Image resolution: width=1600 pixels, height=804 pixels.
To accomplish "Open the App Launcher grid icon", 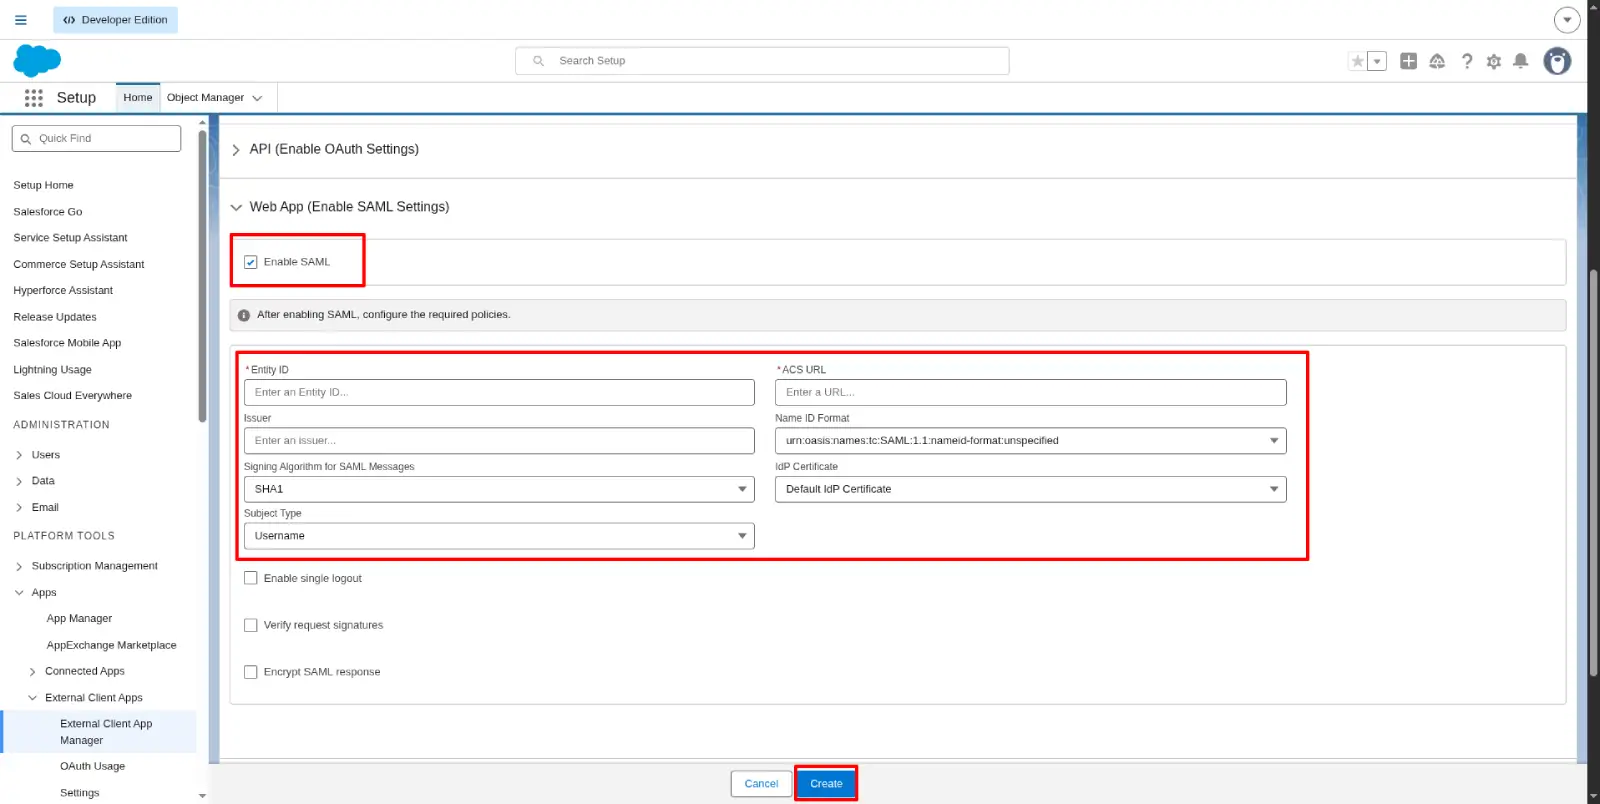I will pyautogui.click(x=34, y=98).
